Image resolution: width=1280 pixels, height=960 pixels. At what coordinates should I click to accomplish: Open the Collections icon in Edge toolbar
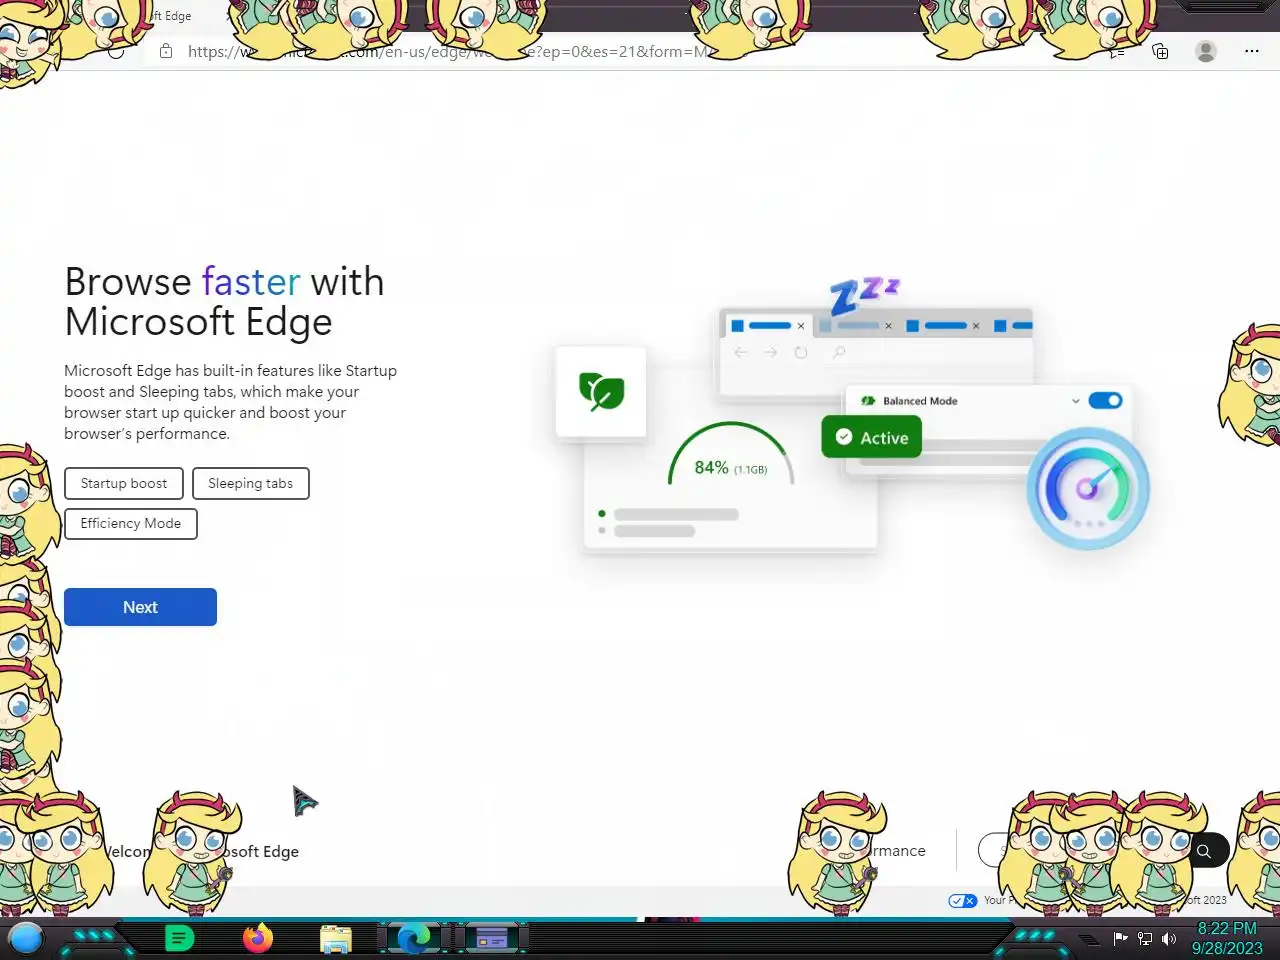coord(1160,51)
